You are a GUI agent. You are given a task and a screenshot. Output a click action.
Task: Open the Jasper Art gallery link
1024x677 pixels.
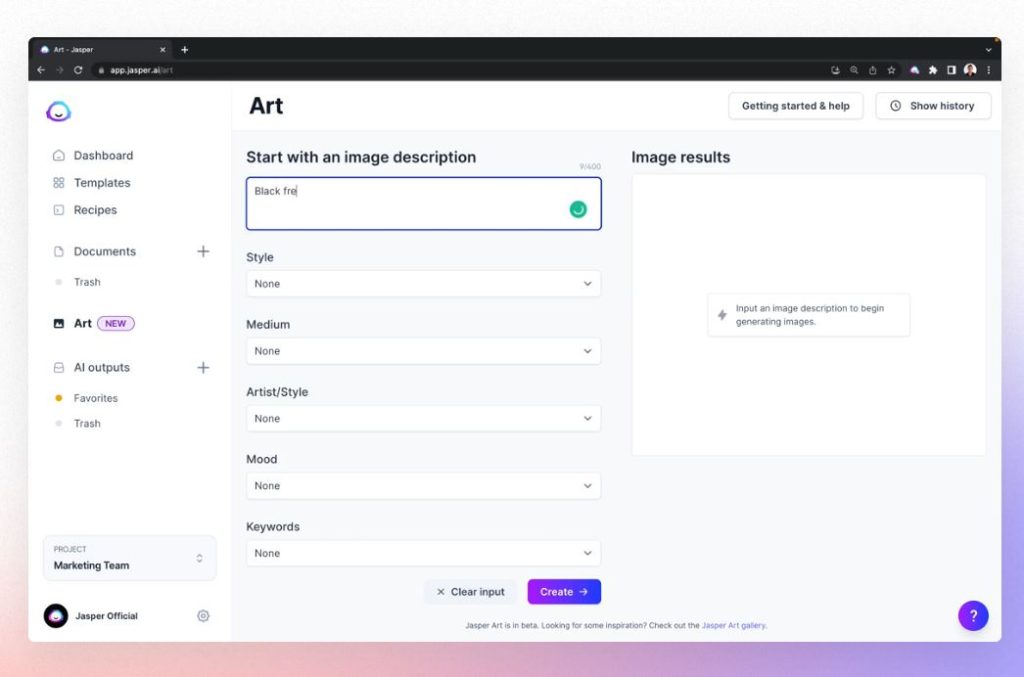(733, 625)
